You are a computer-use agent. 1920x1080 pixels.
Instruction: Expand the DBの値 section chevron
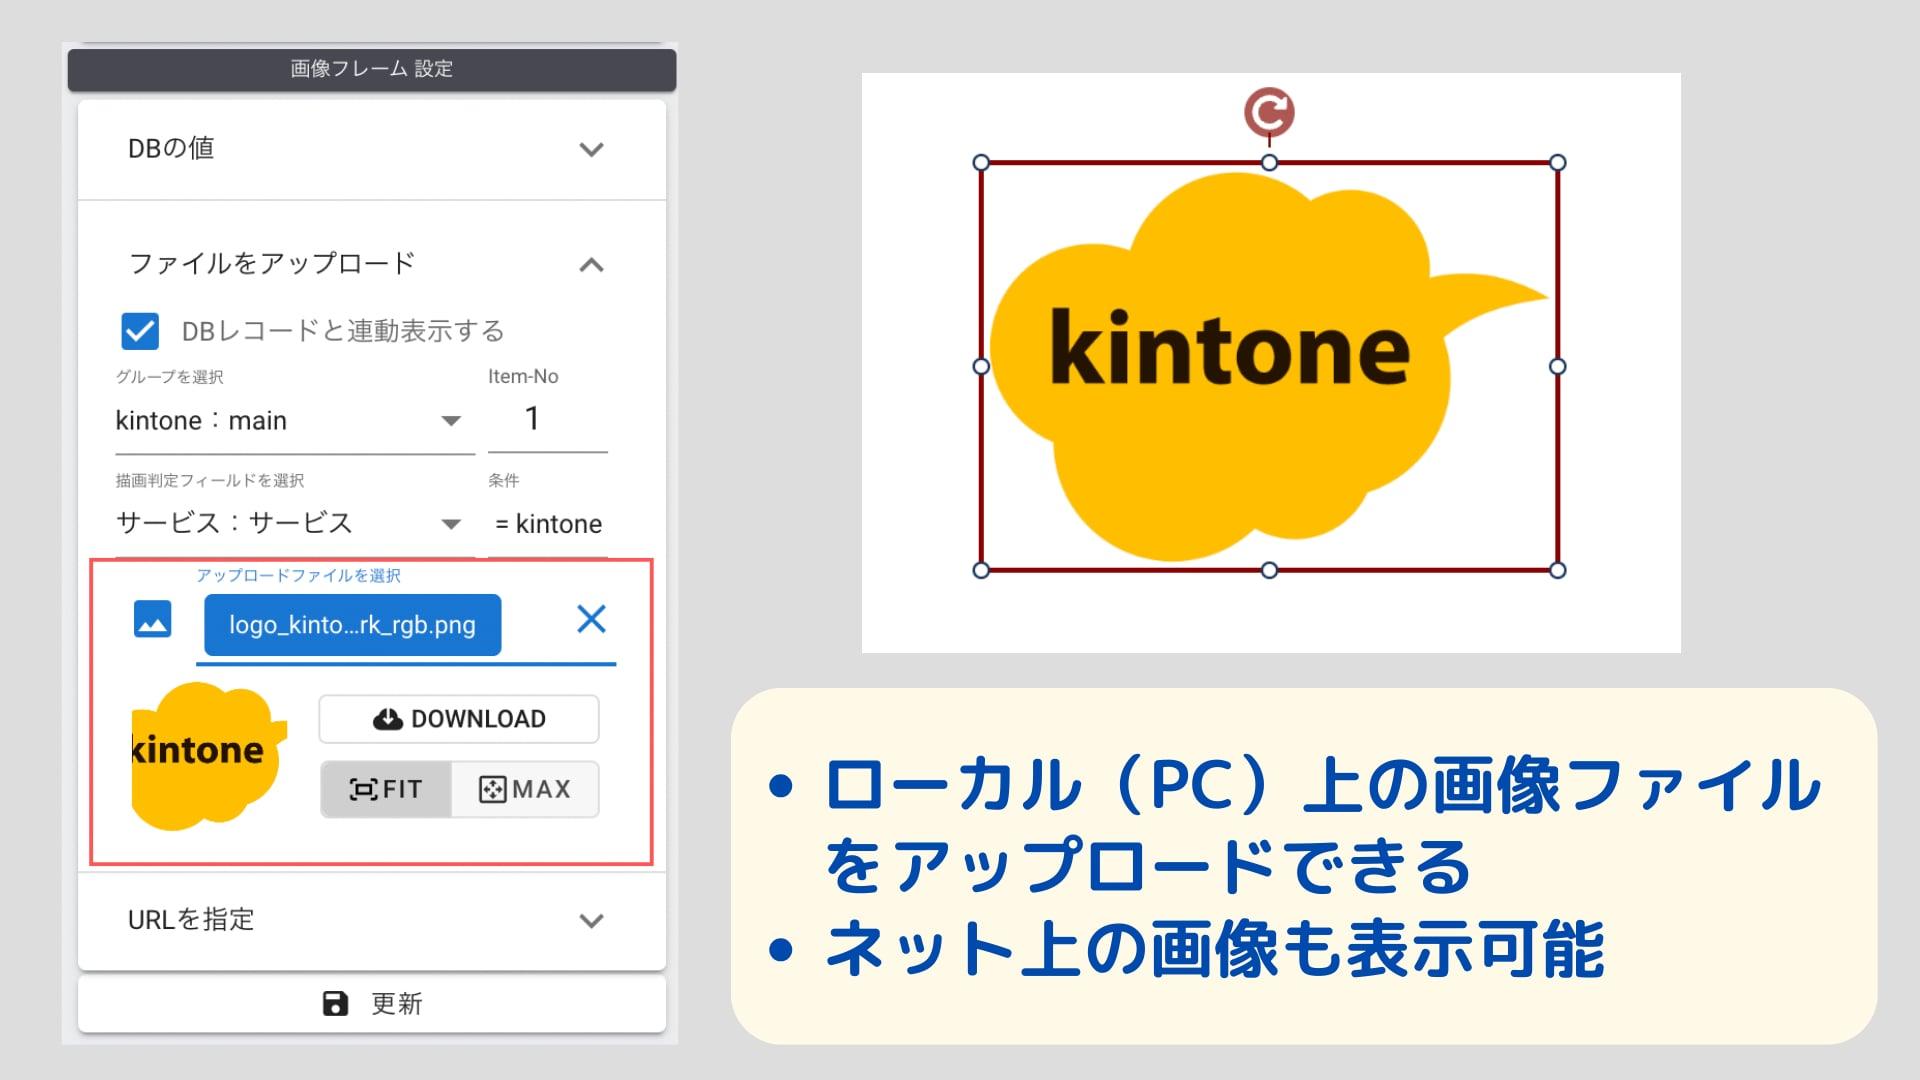pyautogui.click(x=591, y=150)
